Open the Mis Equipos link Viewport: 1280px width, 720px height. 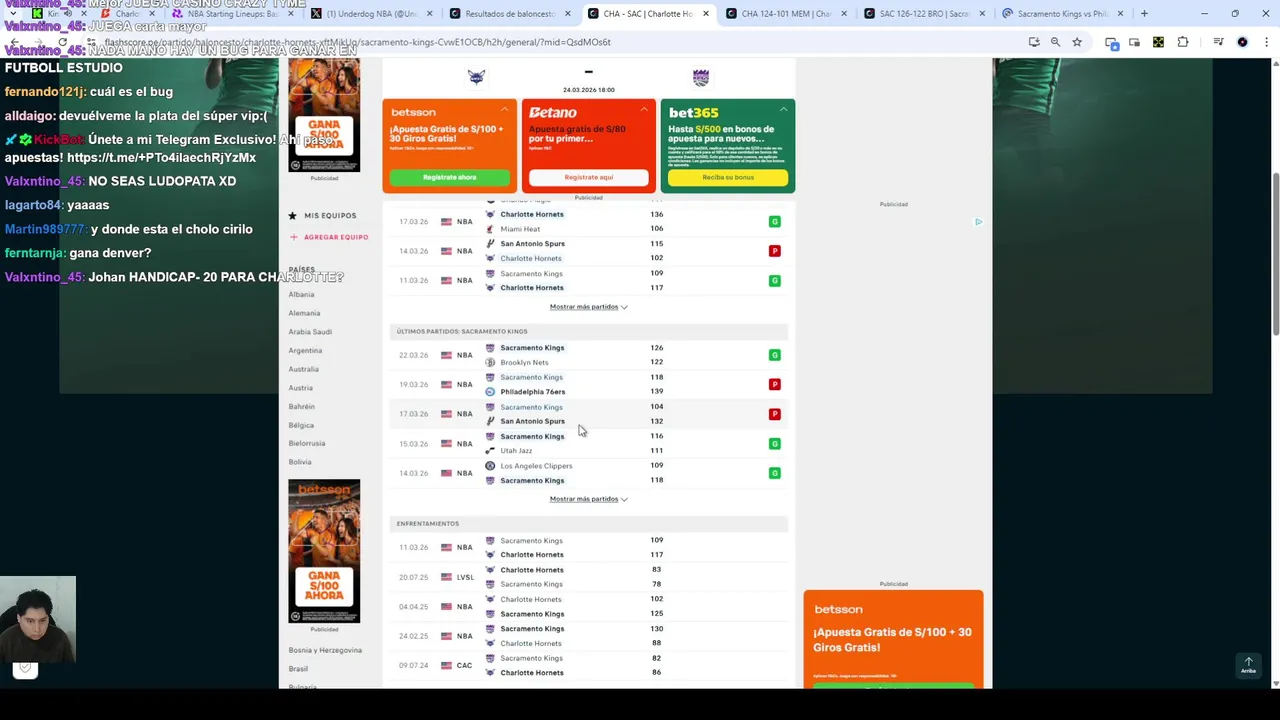330,215
